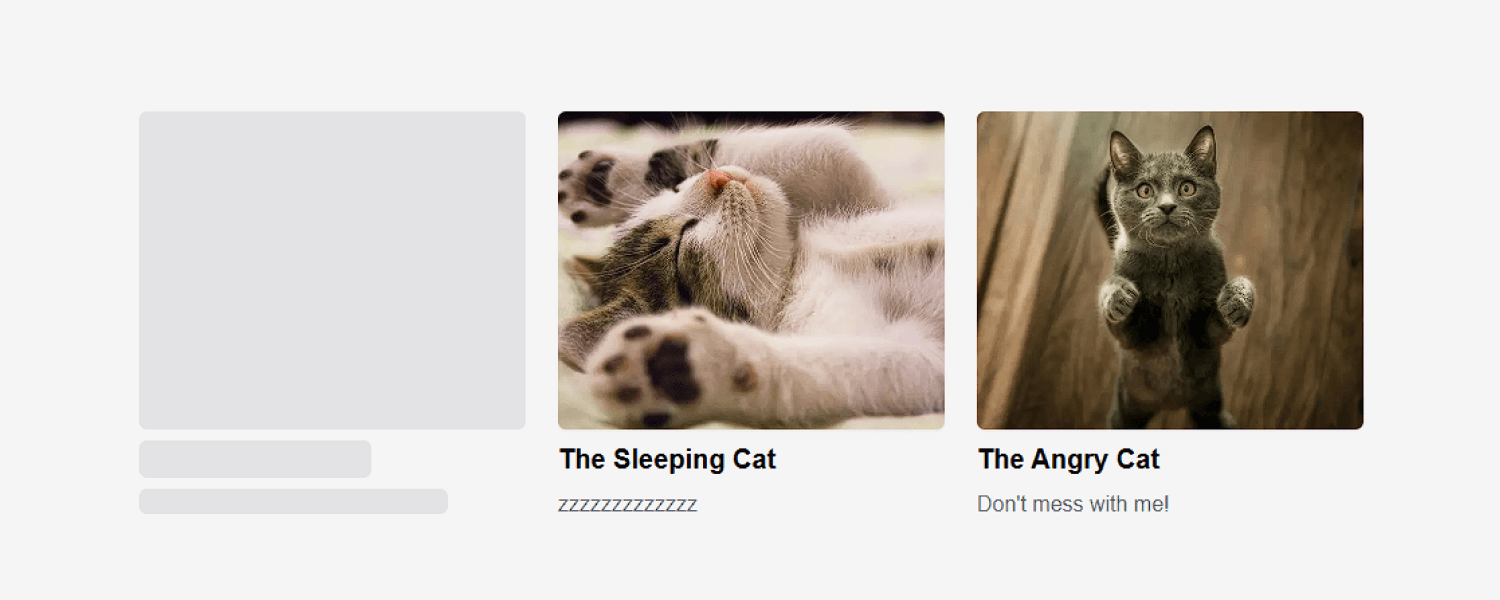Click the angry cat's raised left paw
This screenshot has width=1500, height=600.
tap(1119, 300)
